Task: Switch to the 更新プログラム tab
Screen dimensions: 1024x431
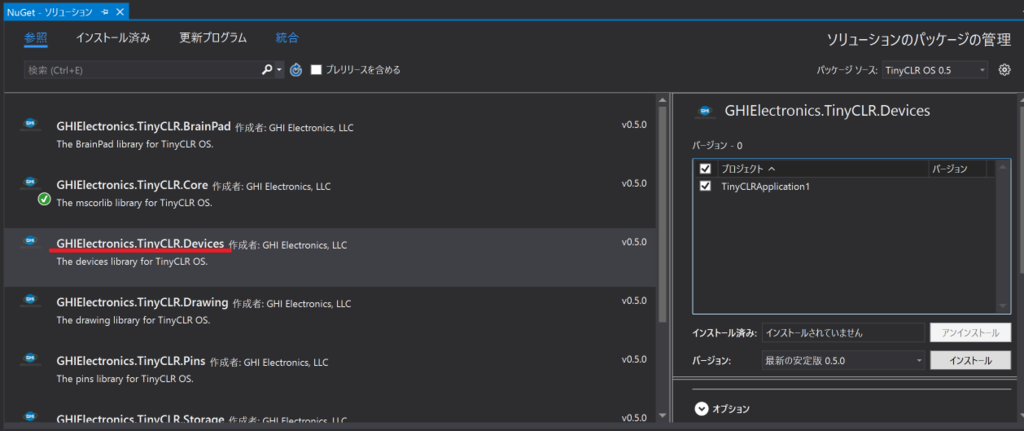Action: tap(213, 38)
